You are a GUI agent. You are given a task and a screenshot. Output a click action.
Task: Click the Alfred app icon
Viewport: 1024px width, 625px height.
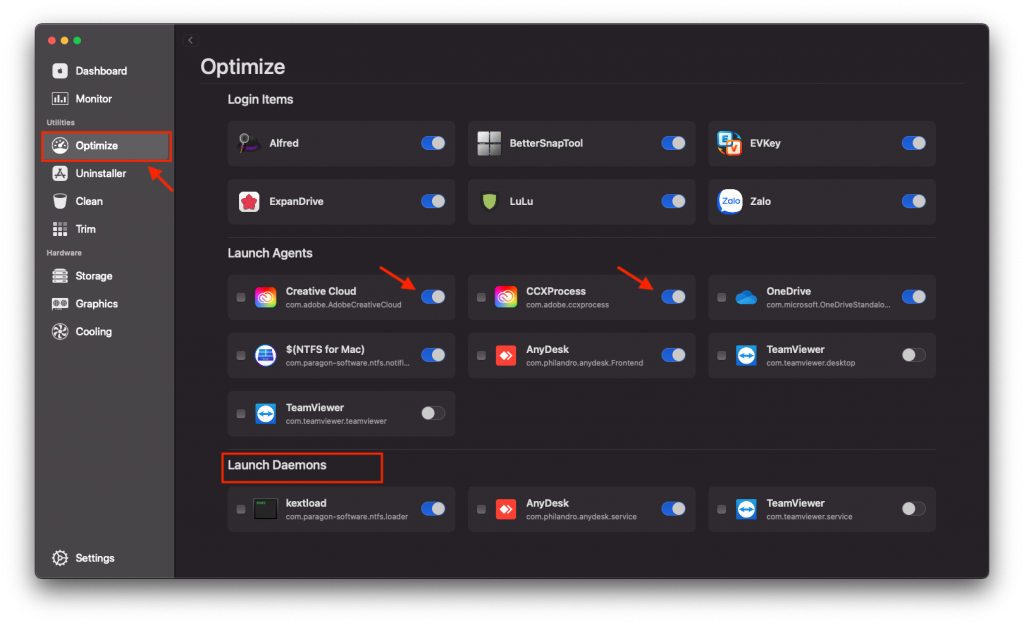pos(250,143)
